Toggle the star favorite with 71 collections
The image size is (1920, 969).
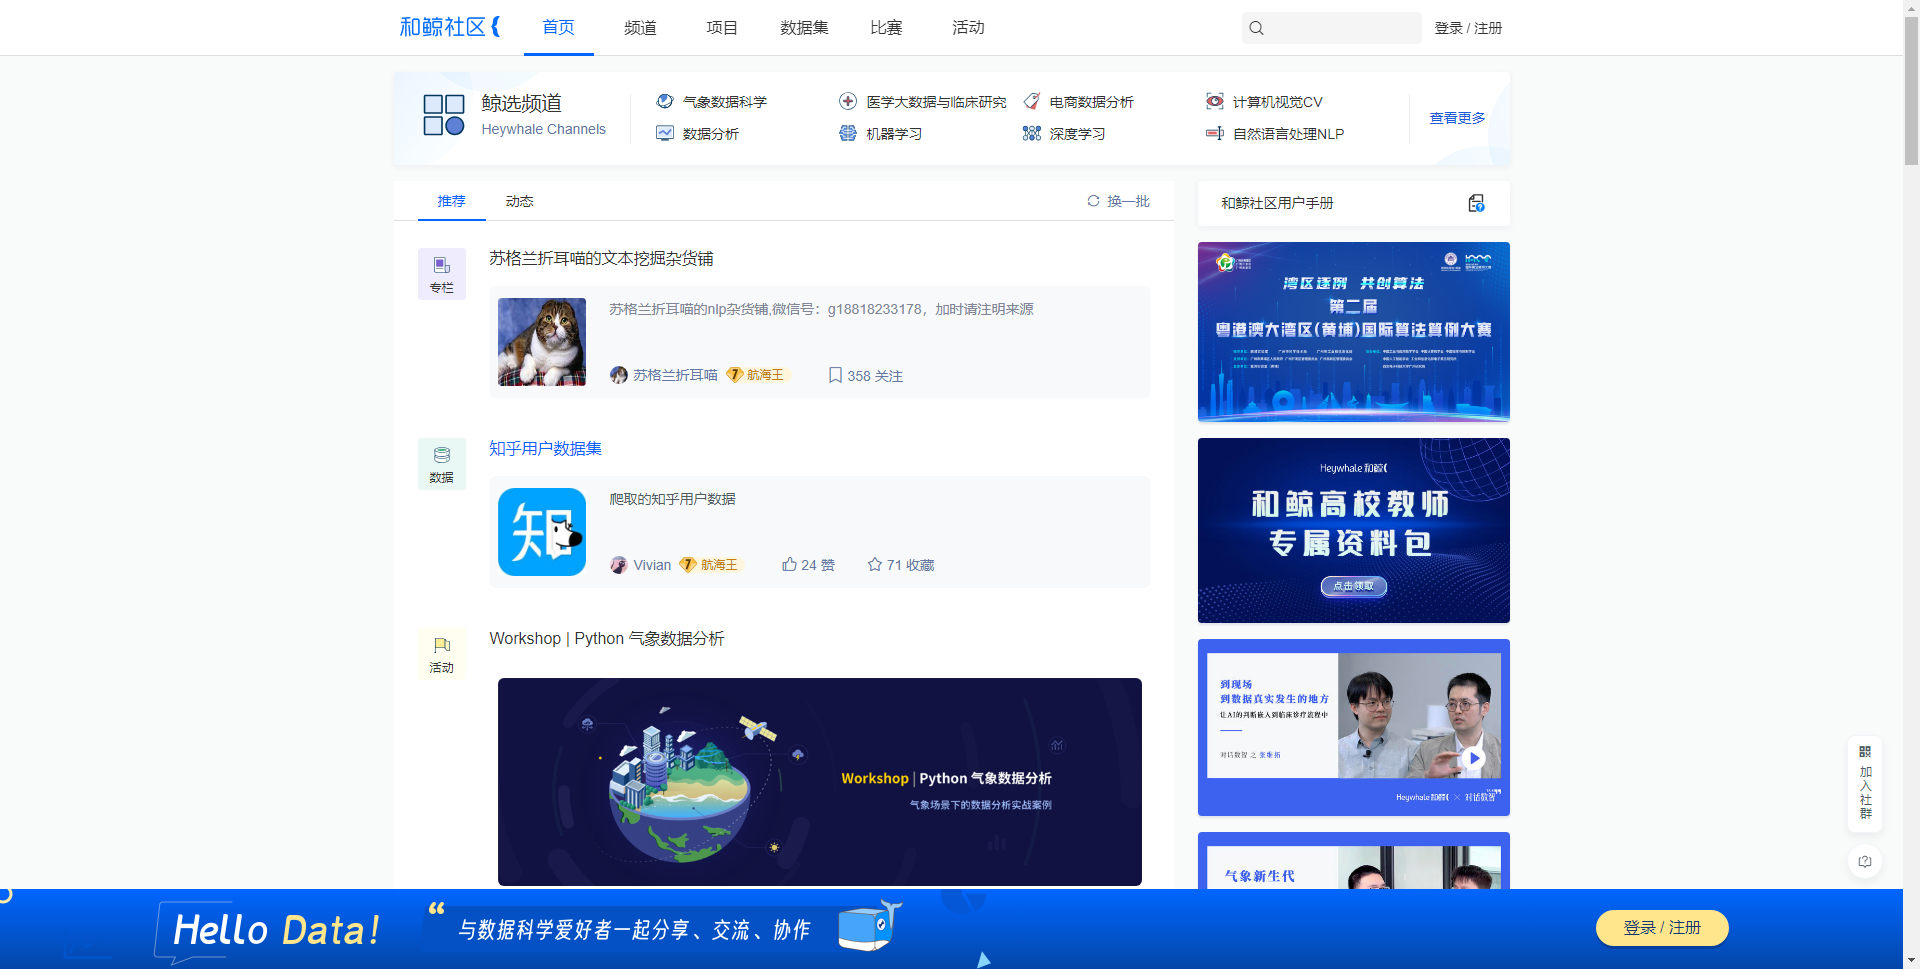[875, 565]
